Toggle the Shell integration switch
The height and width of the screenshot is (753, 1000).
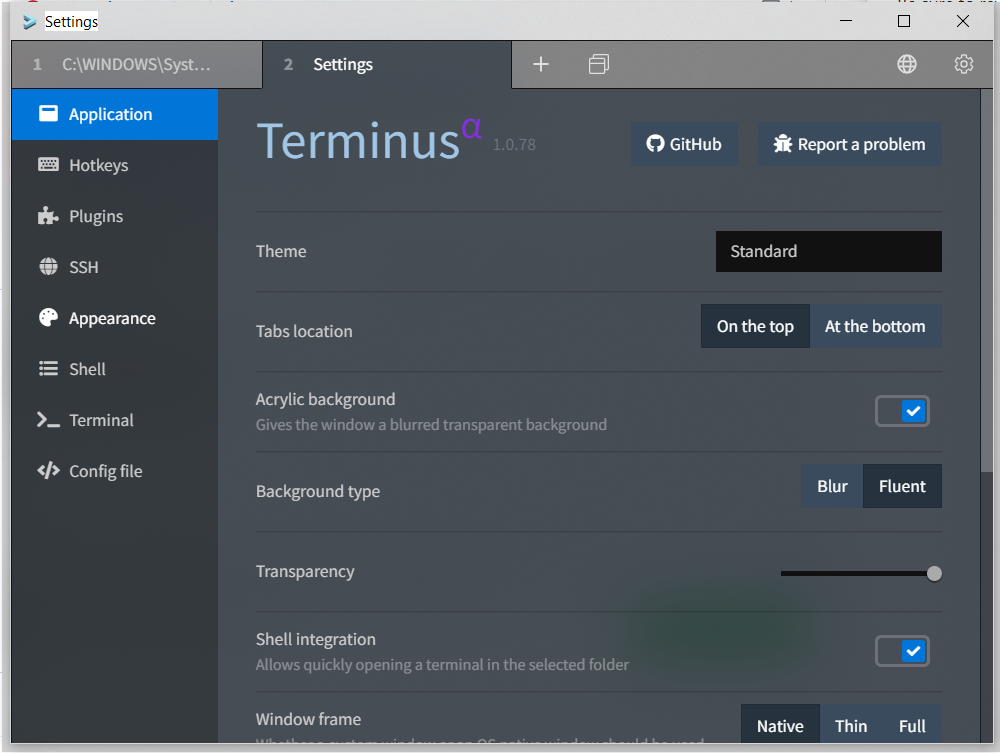click(902, 651)
